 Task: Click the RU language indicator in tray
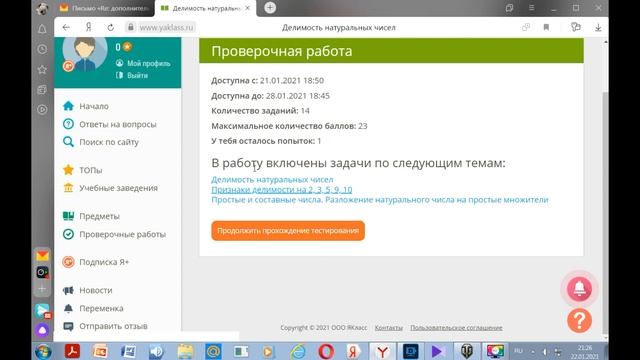tap(518, 351)
